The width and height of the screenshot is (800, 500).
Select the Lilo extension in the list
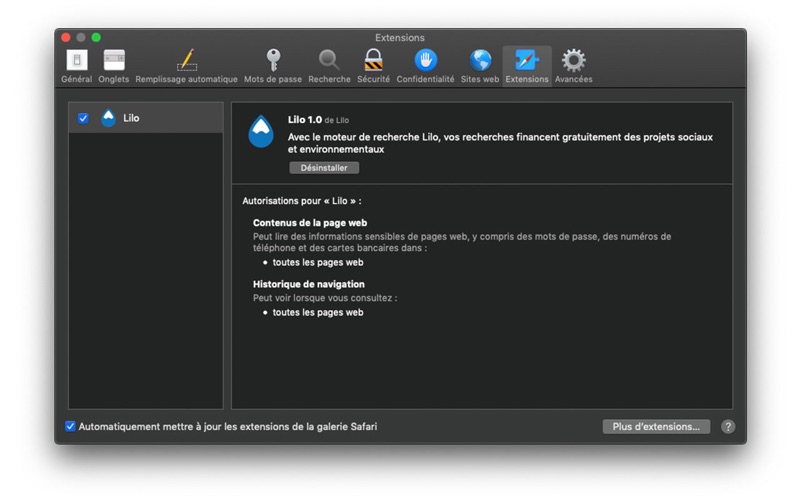[x=146, y=118]
